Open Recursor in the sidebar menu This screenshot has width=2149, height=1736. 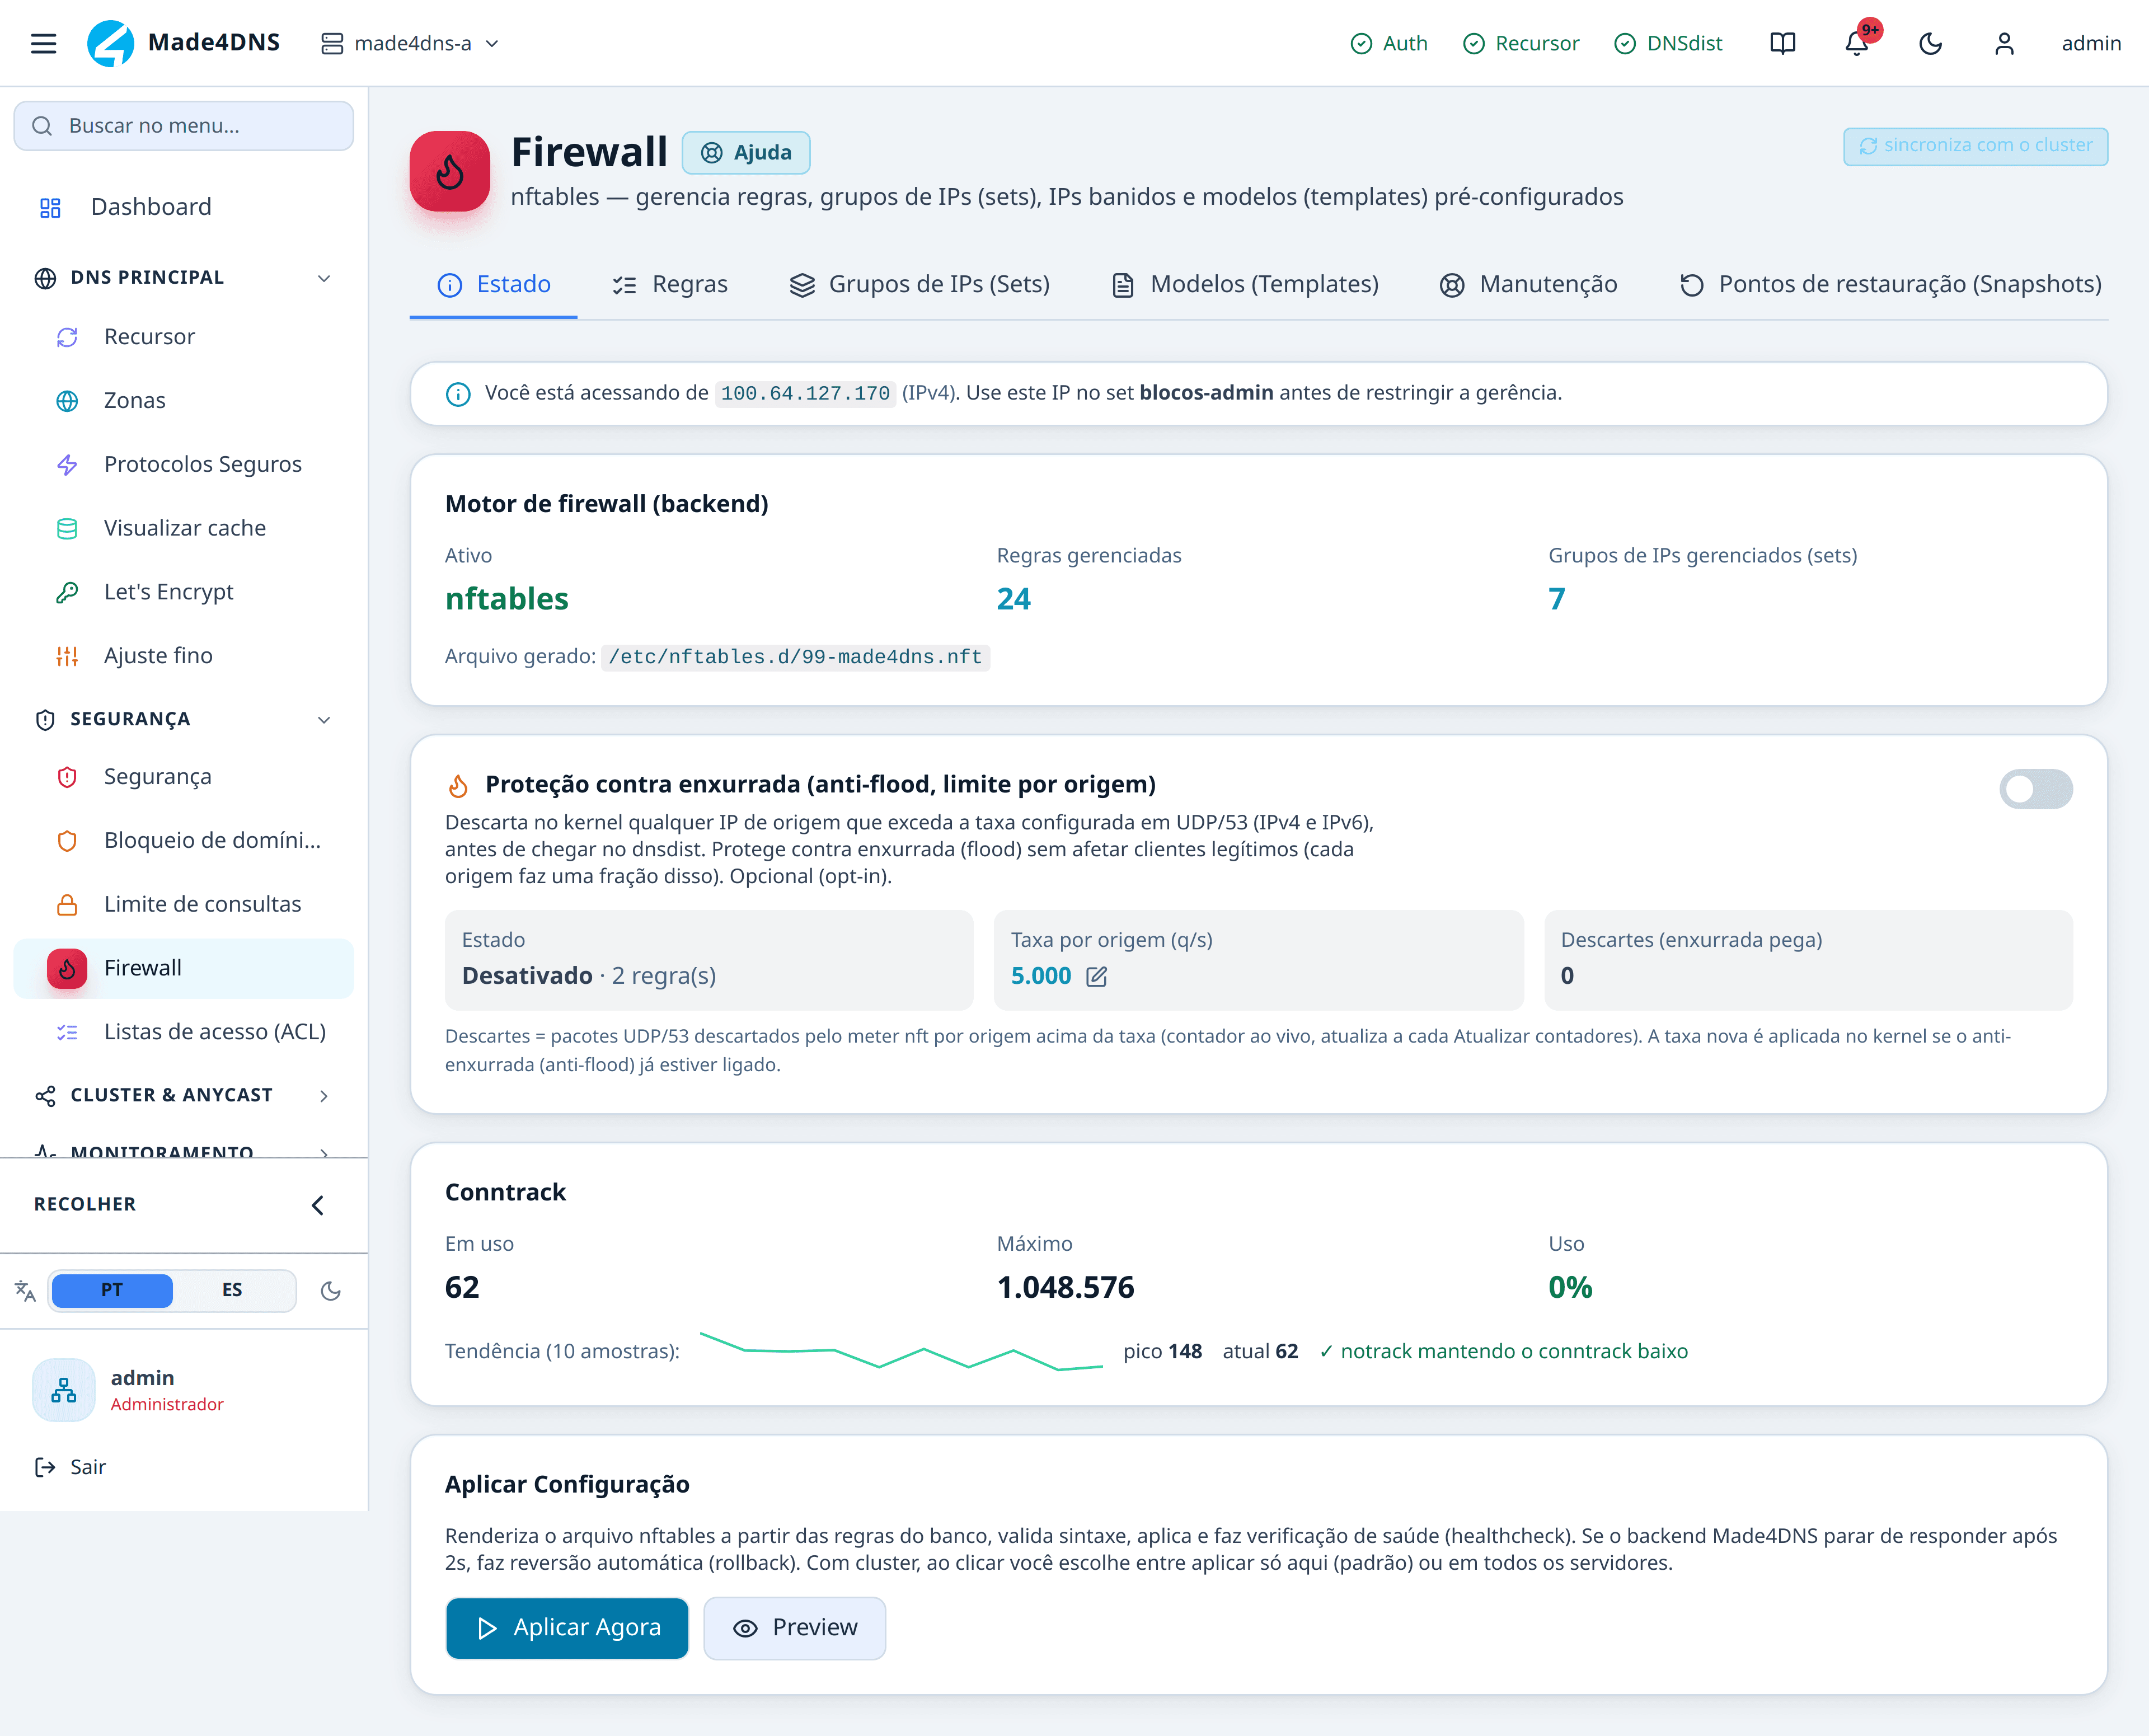(x=184, y=337)
